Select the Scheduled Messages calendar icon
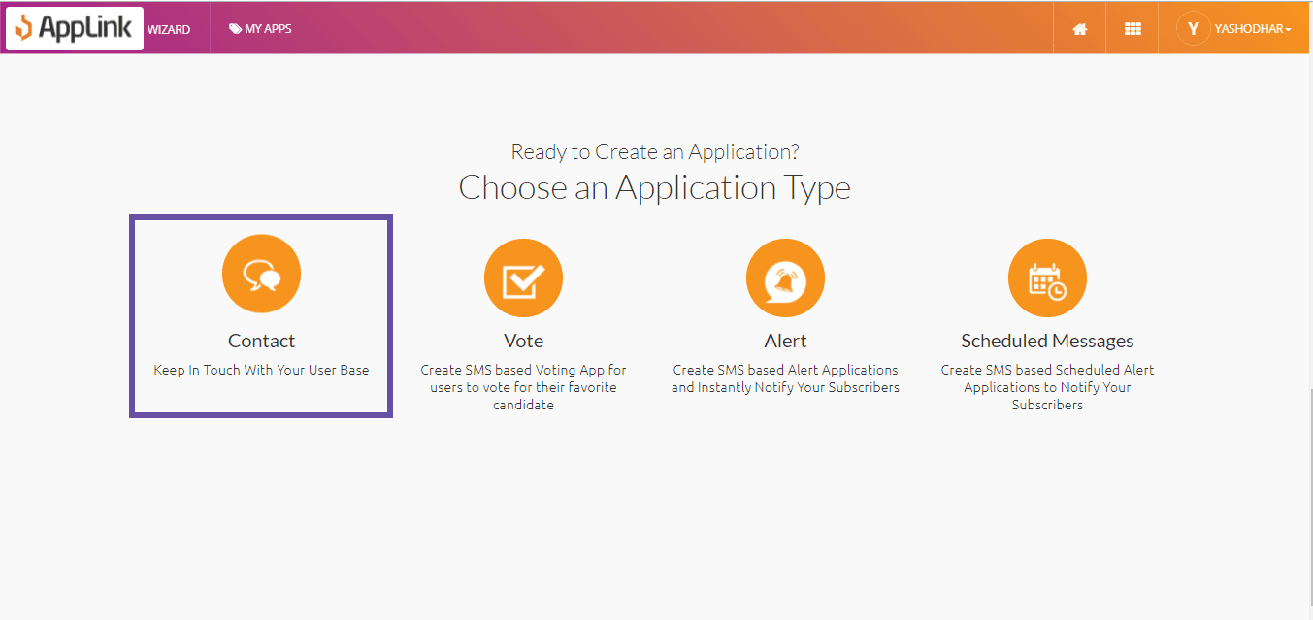 [1047, 278]
